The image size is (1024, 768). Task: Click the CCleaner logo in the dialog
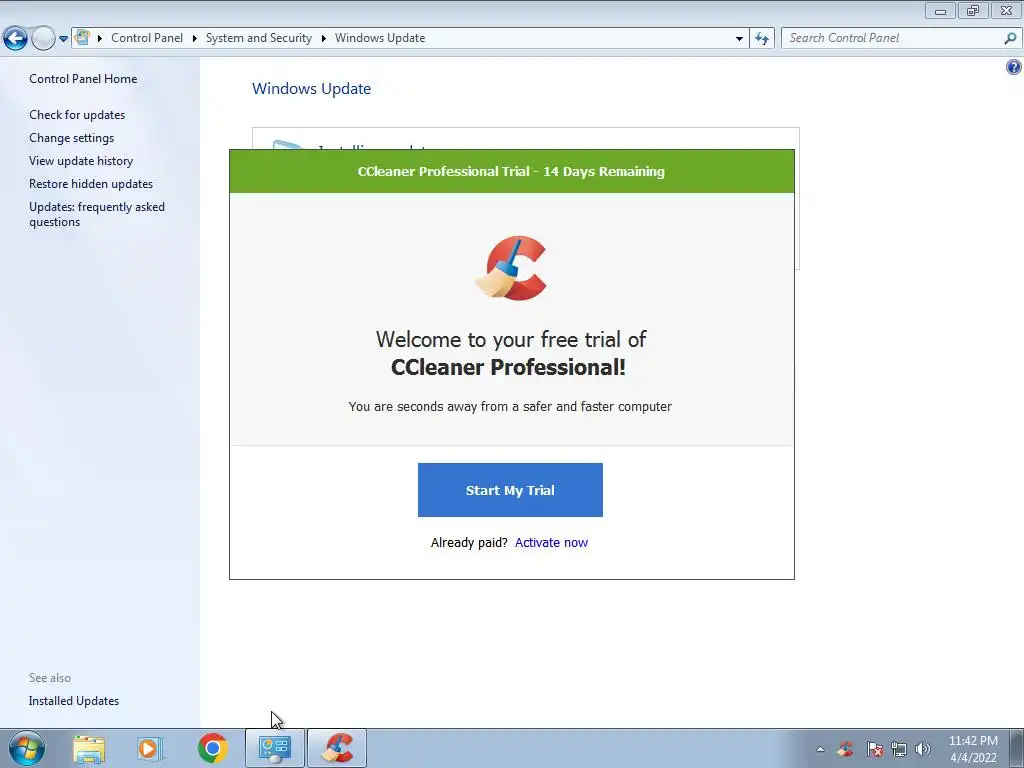[x=511, y=268]
